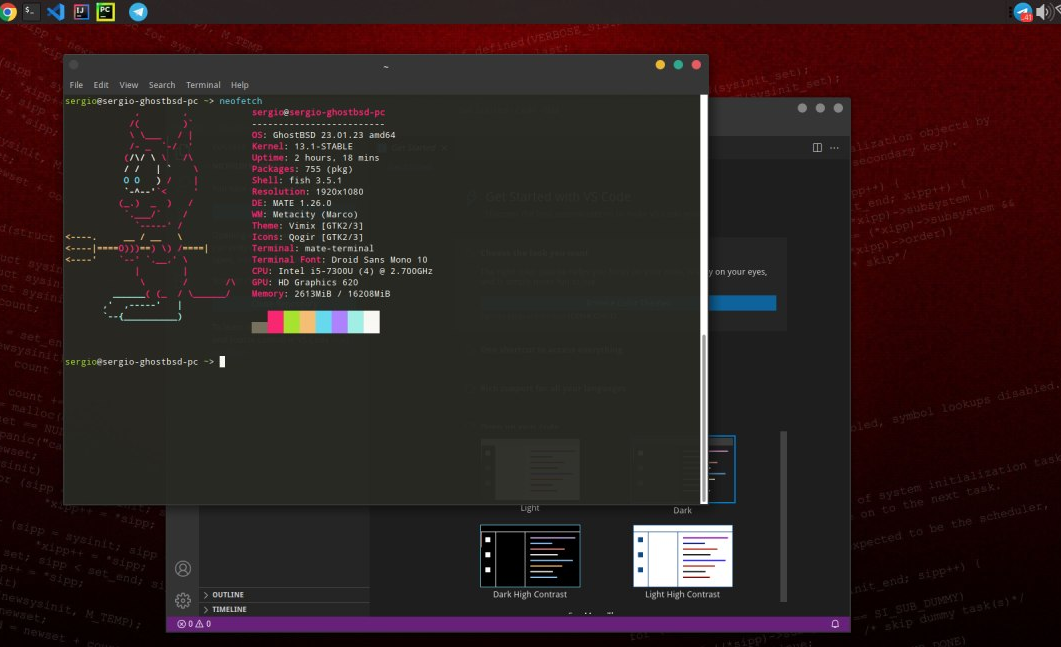Screen dimensions: 1061x647
Task: Open the terminal File menu
Action: coord(76,85)
